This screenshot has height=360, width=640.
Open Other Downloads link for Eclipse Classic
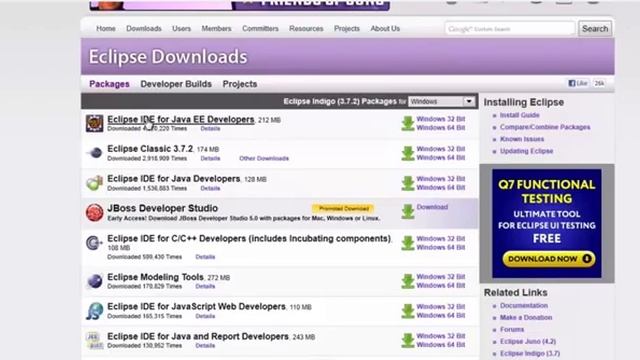tap(264, 158)
